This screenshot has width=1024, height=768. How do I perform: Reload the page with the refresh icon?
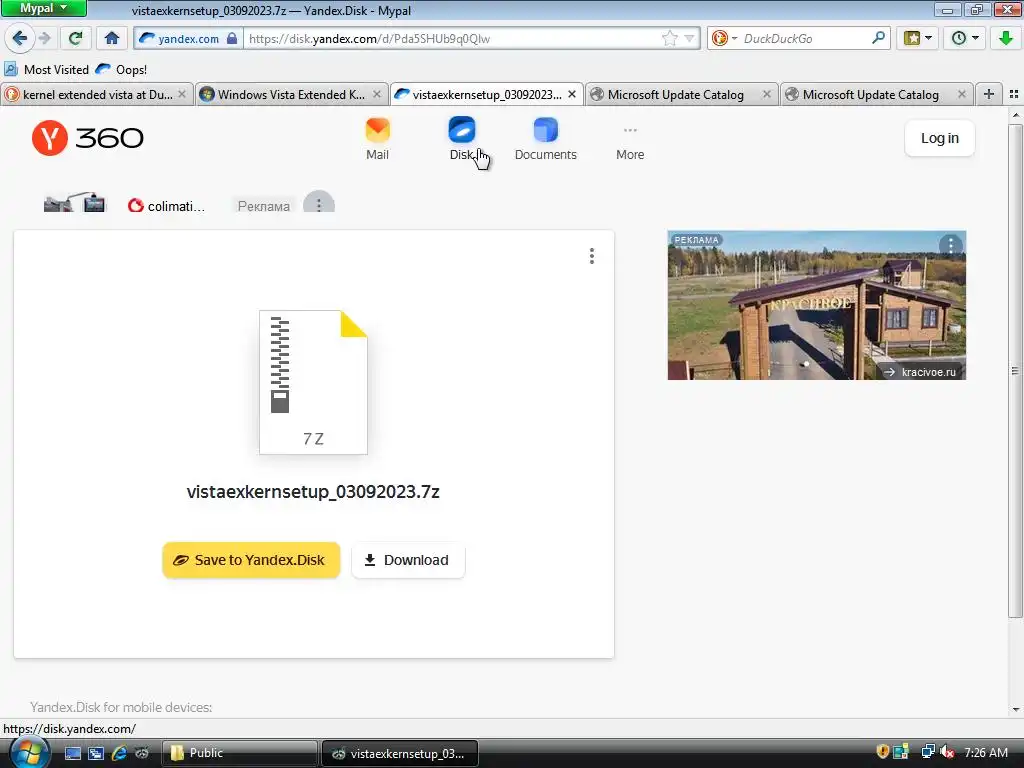76,39
